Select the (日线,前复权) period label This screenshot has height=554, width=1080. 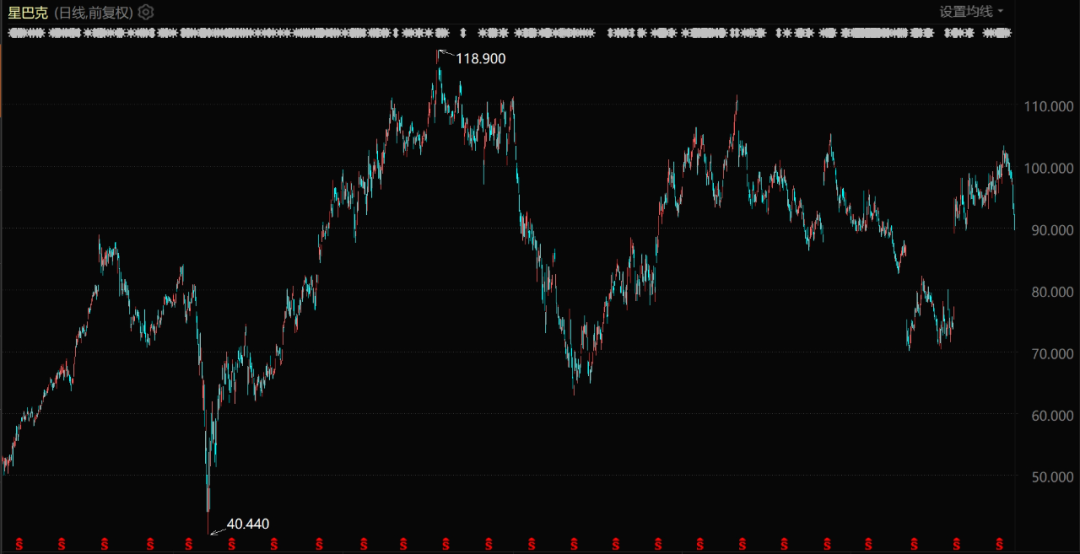[x=92, y=12]
